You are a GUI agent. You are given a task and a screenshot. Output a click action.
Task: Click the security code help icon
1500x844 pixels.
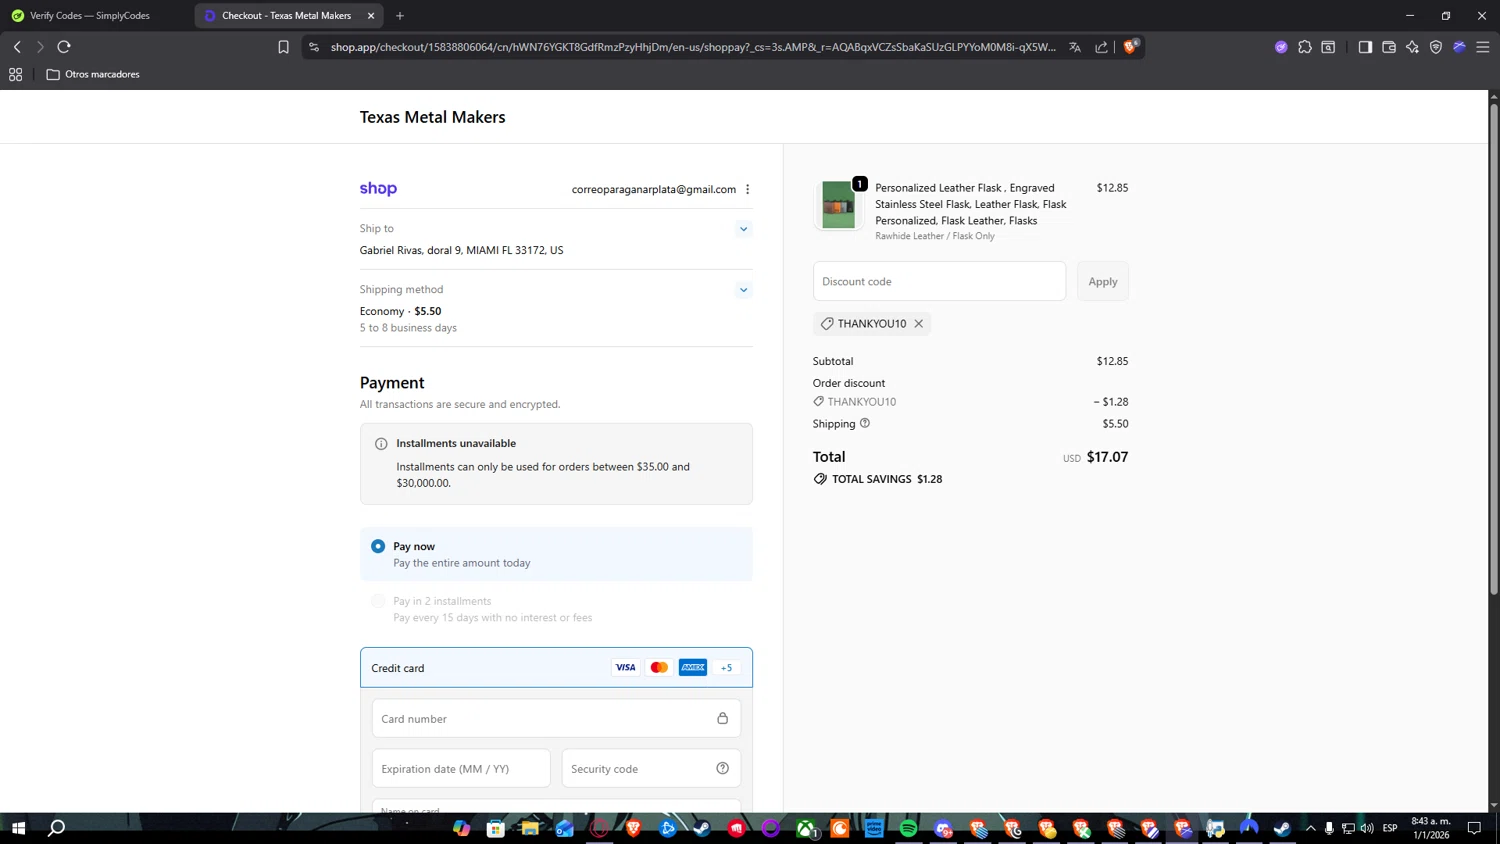pos(722,768)
